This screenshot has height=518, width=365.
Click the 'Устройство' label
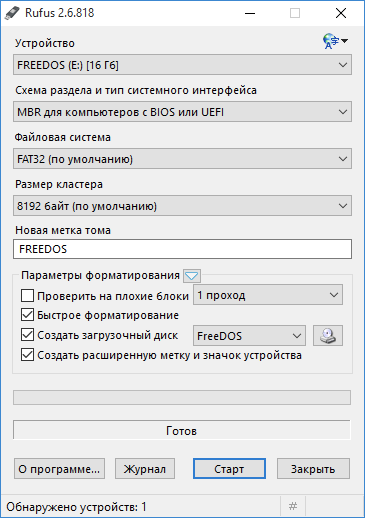click(x=45, y=43)
